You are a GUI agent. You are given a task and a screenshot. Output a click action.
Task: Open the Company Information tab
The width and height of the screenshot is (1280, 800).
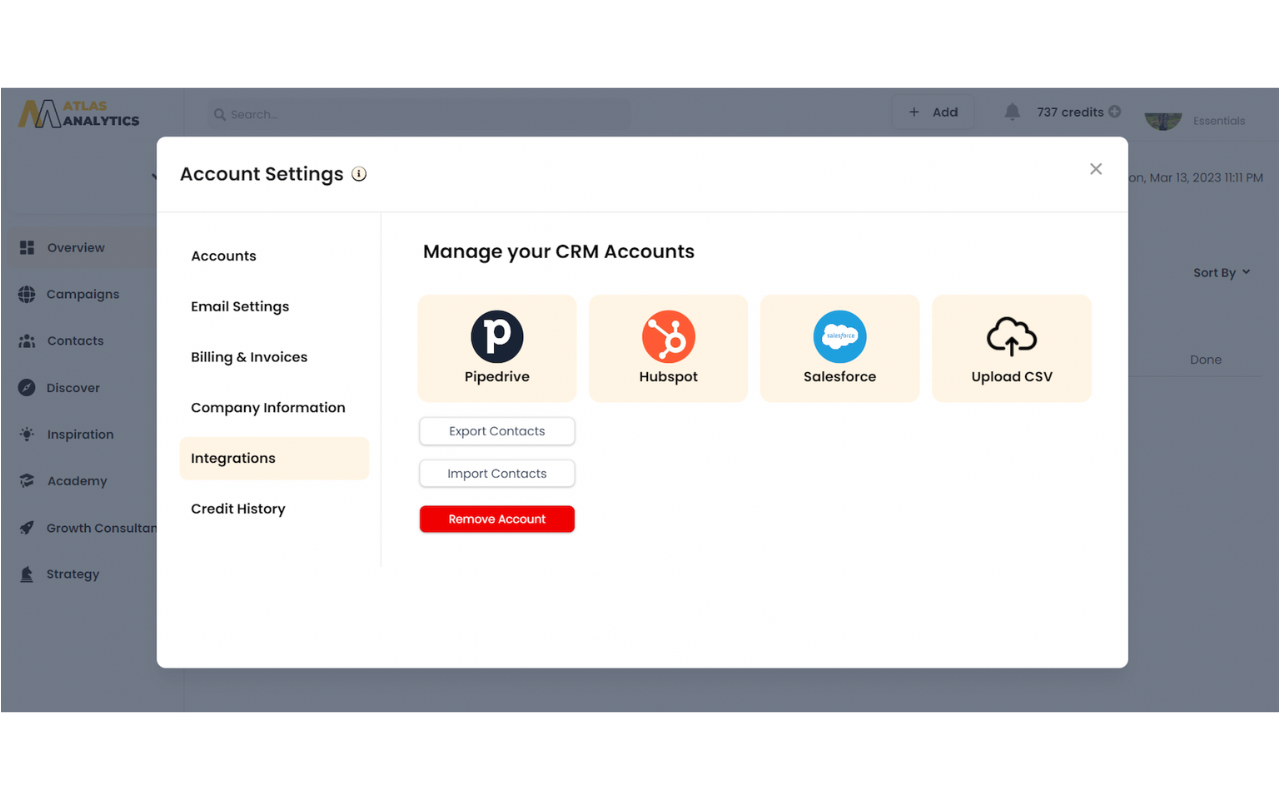(x=268, y=408)
